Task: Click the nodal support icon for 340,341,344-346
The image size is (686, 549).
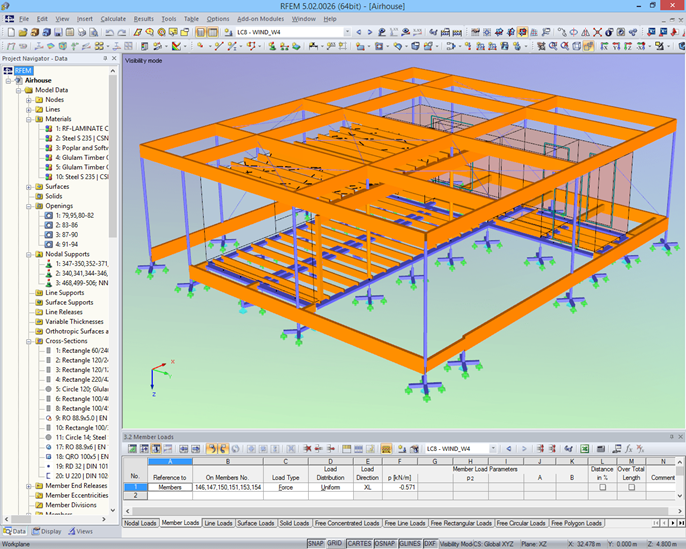Action: [48, 273]
